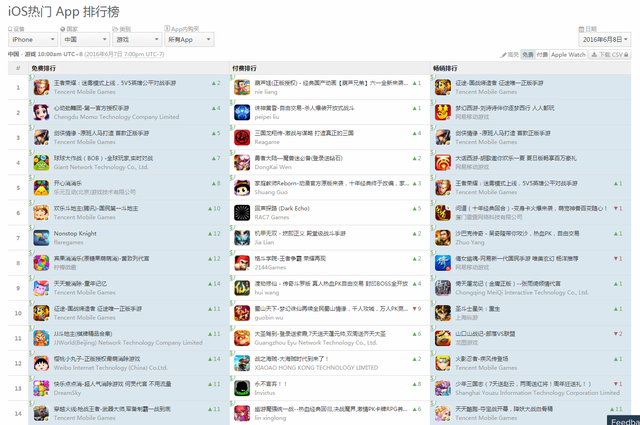
Task: Open the Invictus app icon
Action: 242,388
